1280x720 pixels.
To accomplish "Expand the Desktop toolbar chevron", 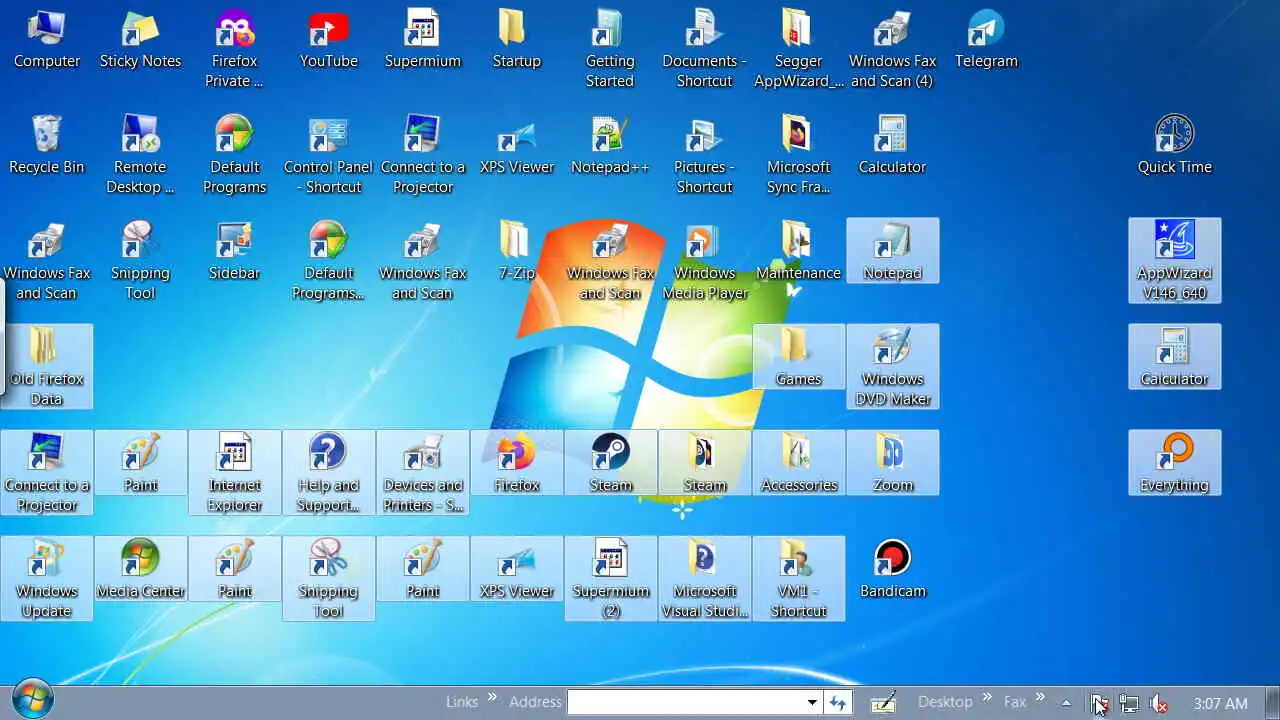I will pyautogui.click(x=986, y=697).
